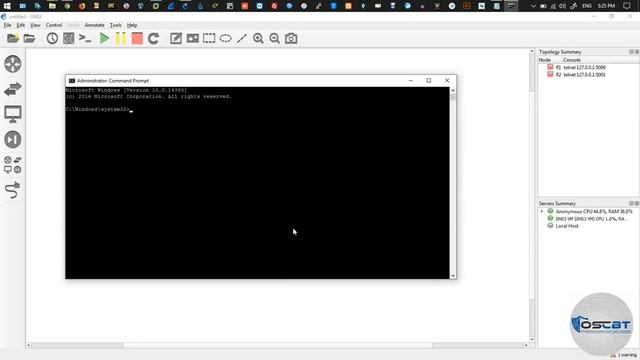Screen dimensions: 640x360
Task: Click Command Prompt scrollbar down arrow
Action: coord(453,276)
